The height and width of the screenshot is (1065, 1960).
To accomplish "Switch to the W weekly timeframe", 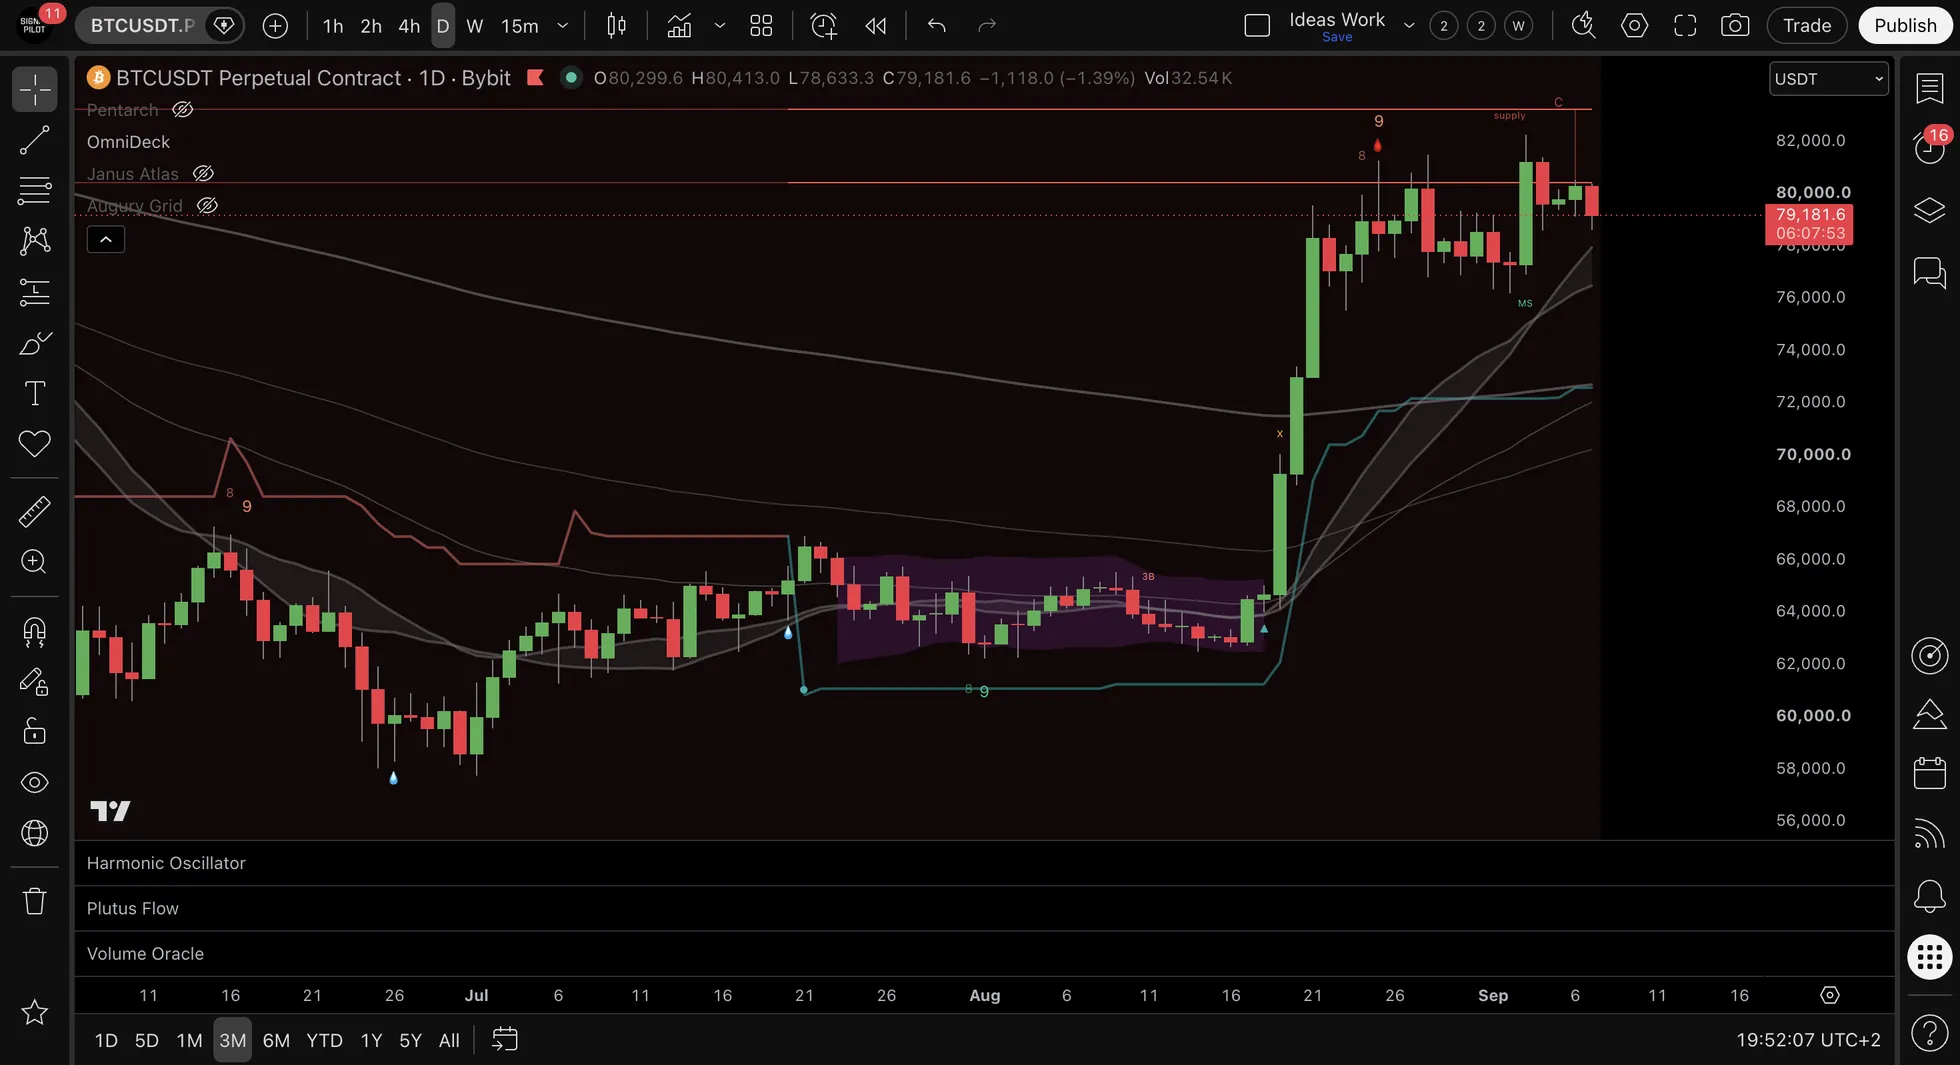I will pos(475,26).
